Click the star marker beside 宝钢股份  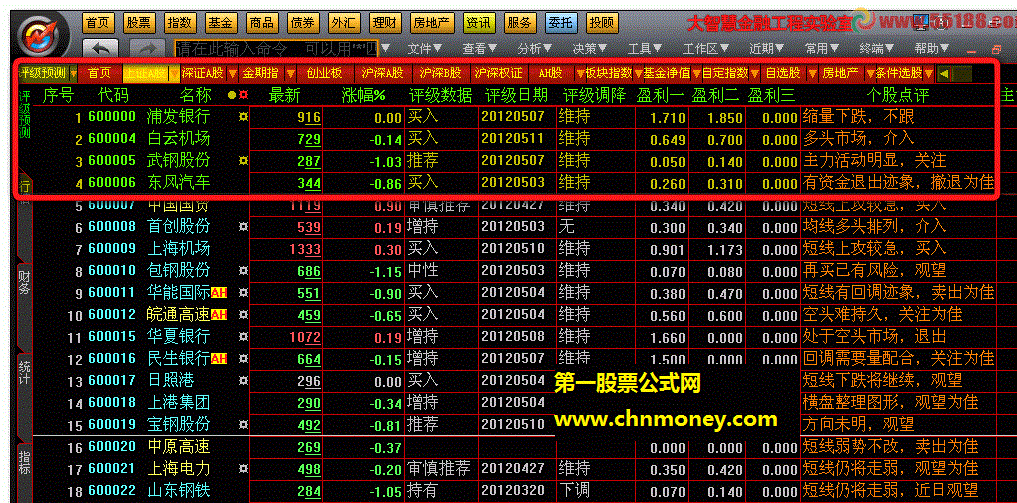click(x=243, y=424)
